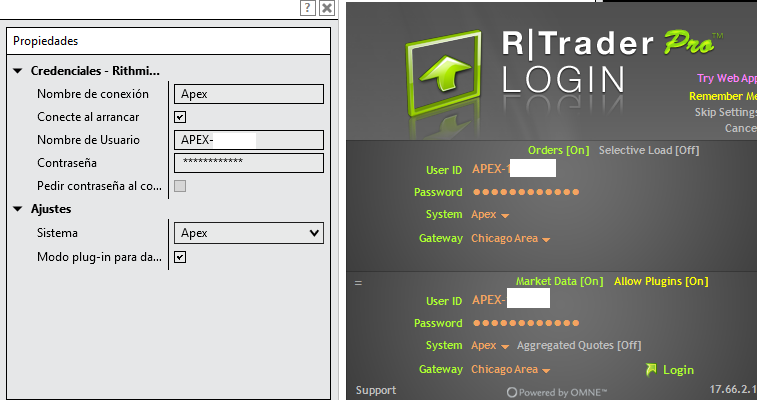Collapse the Ajustes section
This screenshot has width=757, height=400.
pyautogui.click(x=18, y=209)
